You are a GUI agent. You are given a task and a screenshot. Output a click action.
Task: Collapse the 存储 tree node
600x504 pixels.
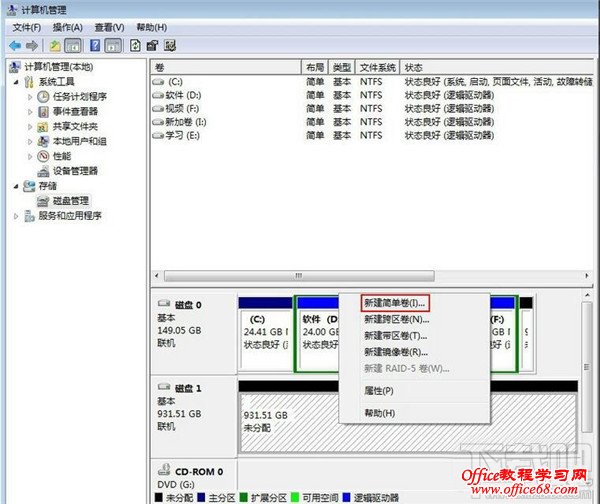(16, 186)
